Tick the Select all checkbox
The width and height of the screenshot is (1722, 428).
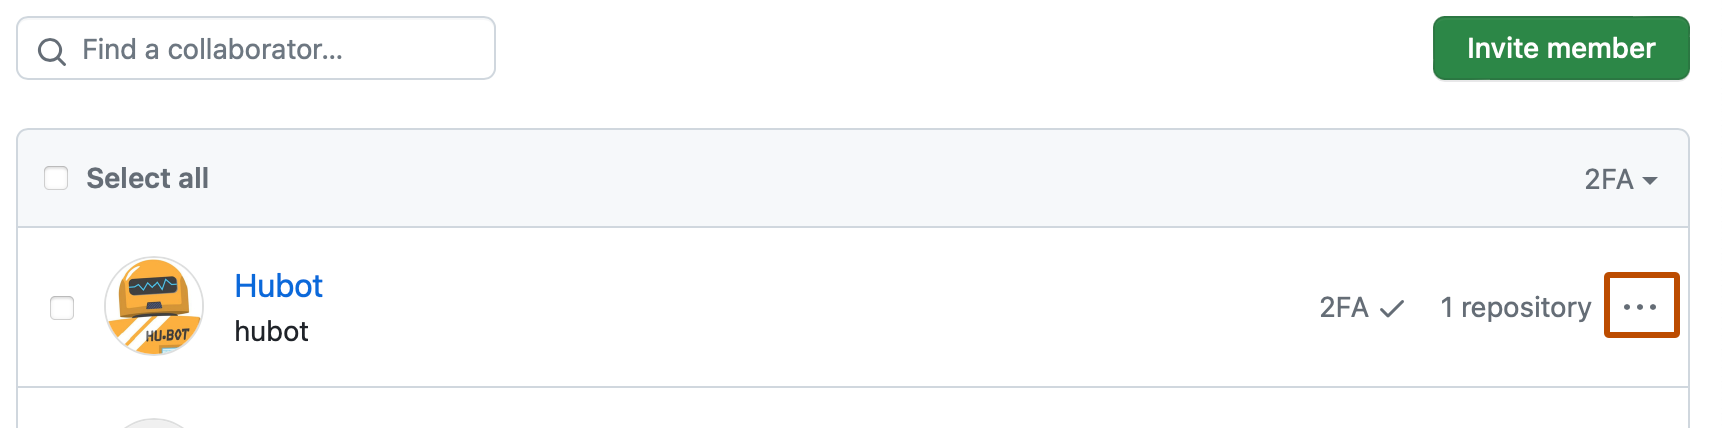56,178
